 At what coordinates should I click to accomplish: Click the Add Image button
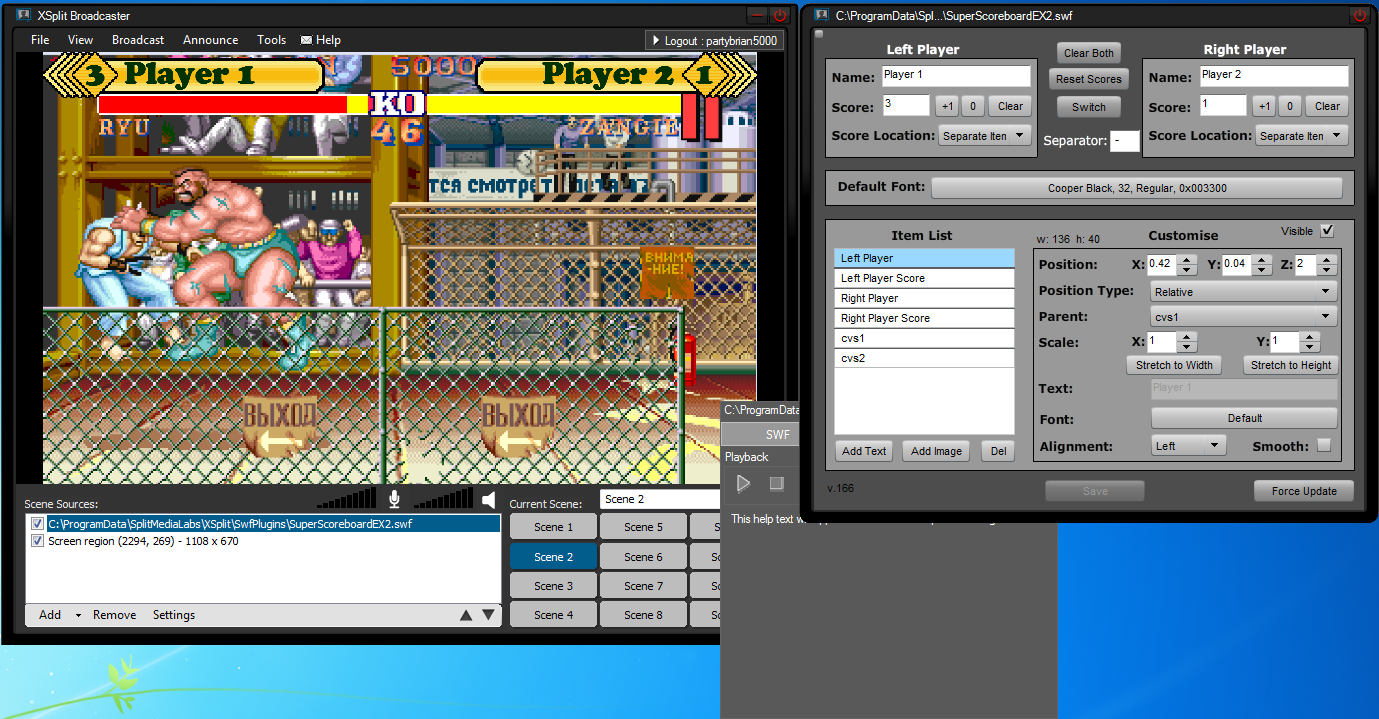[x=936, y=451]
